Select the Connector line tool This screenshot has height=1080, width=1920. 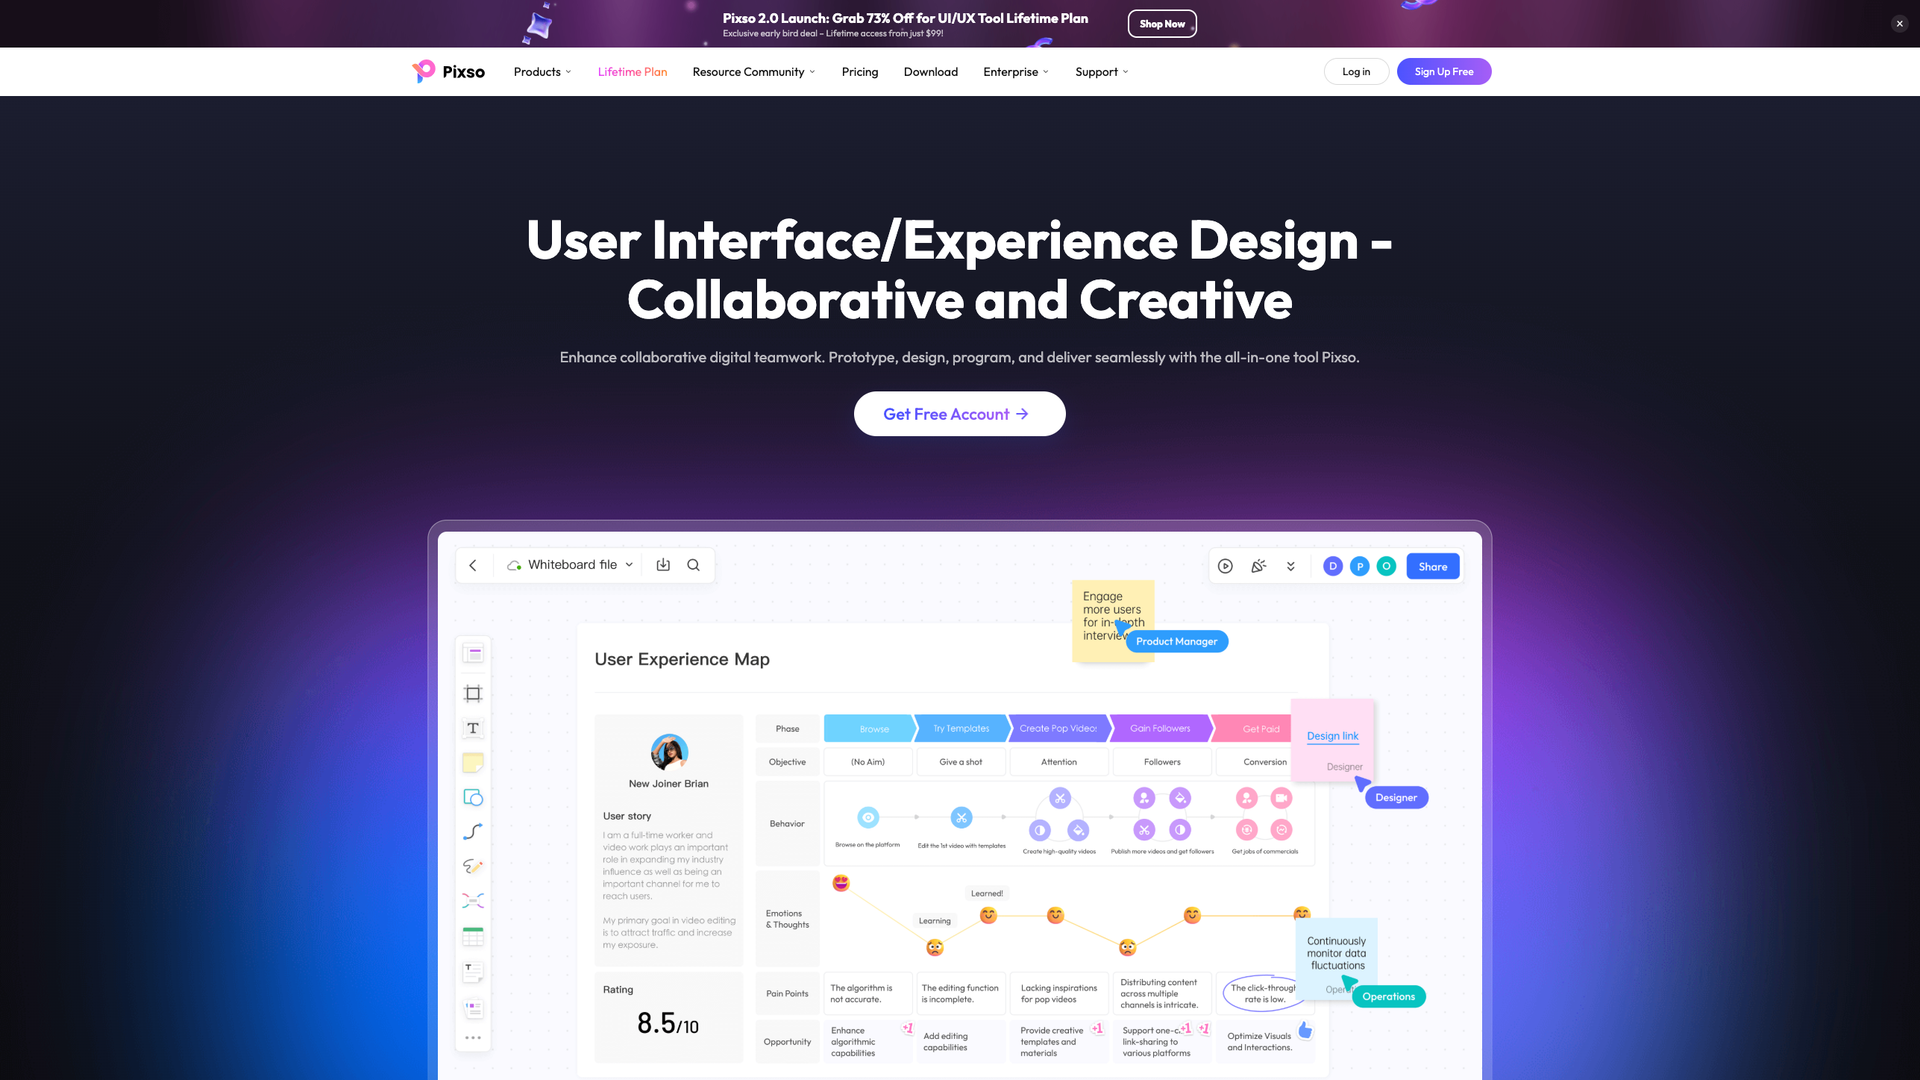click(x=473, y=831)
